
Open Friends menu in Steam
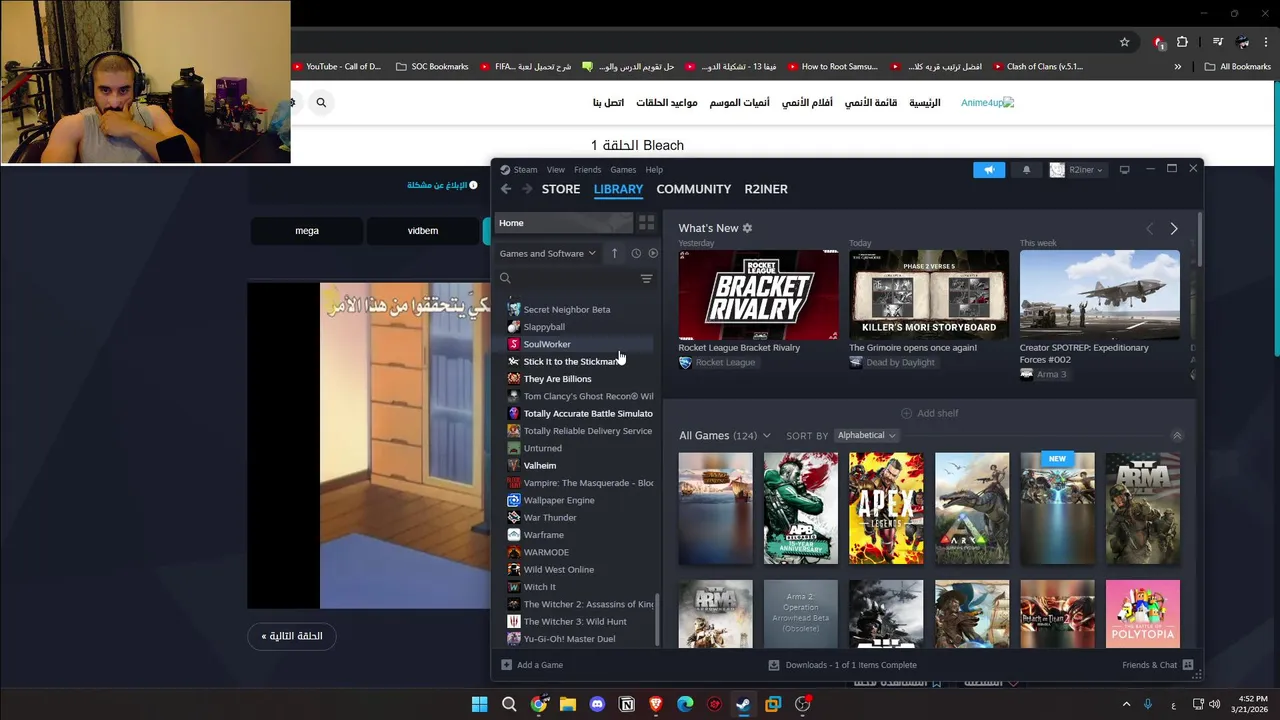[587, 170]
